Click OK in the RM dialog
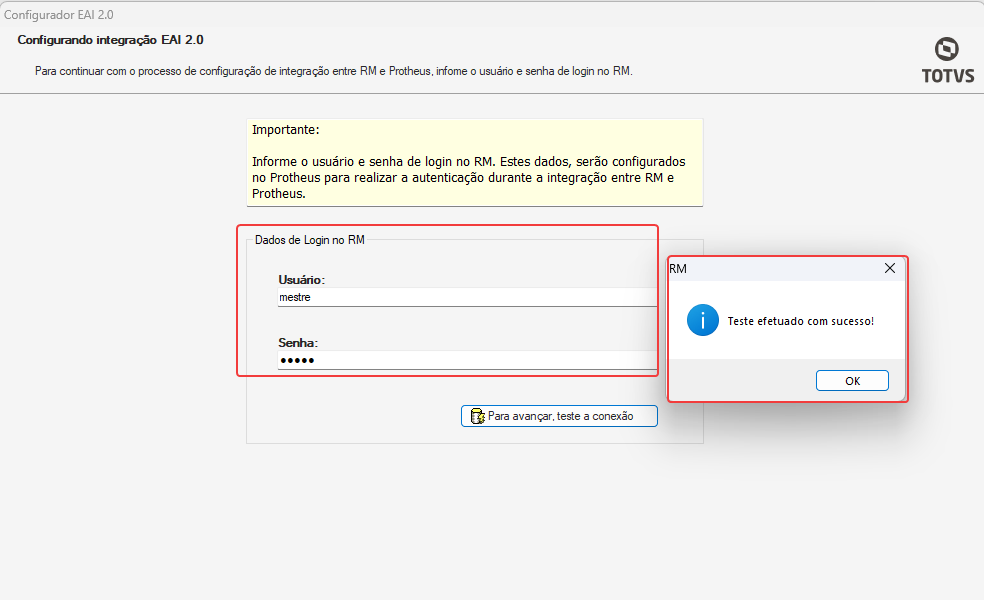The height and width of the screenshot is (600, 984). pos(852,380)
